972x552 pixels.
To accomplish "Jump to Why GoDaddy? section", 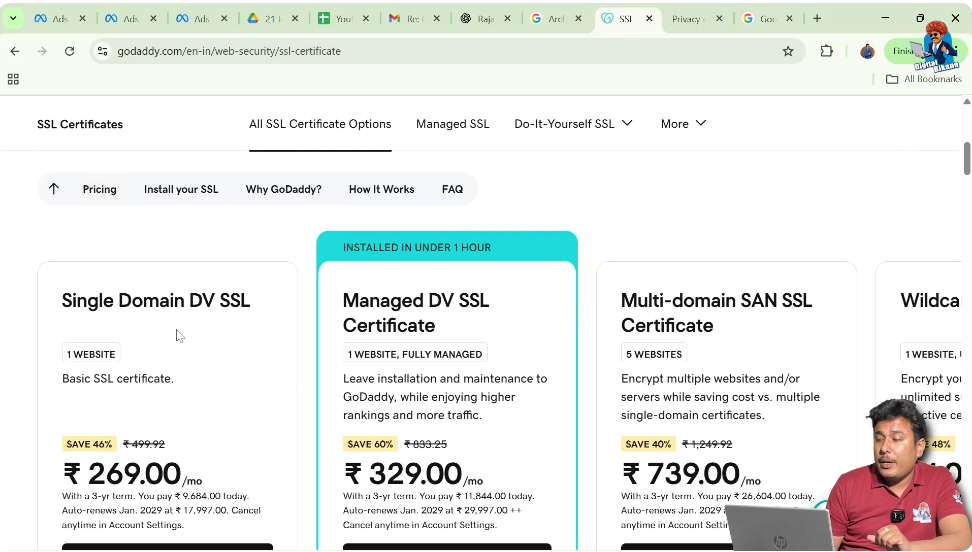I will click(x=283, y=189).
